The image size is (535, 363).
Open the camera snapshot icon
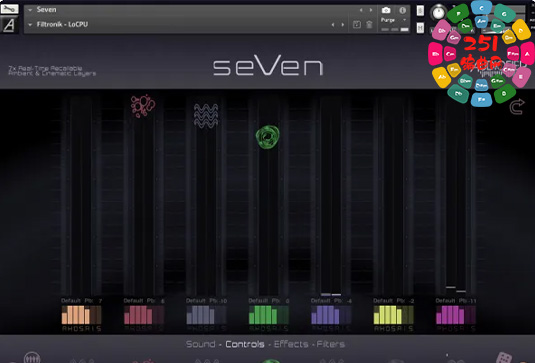(x=386, y=10)
